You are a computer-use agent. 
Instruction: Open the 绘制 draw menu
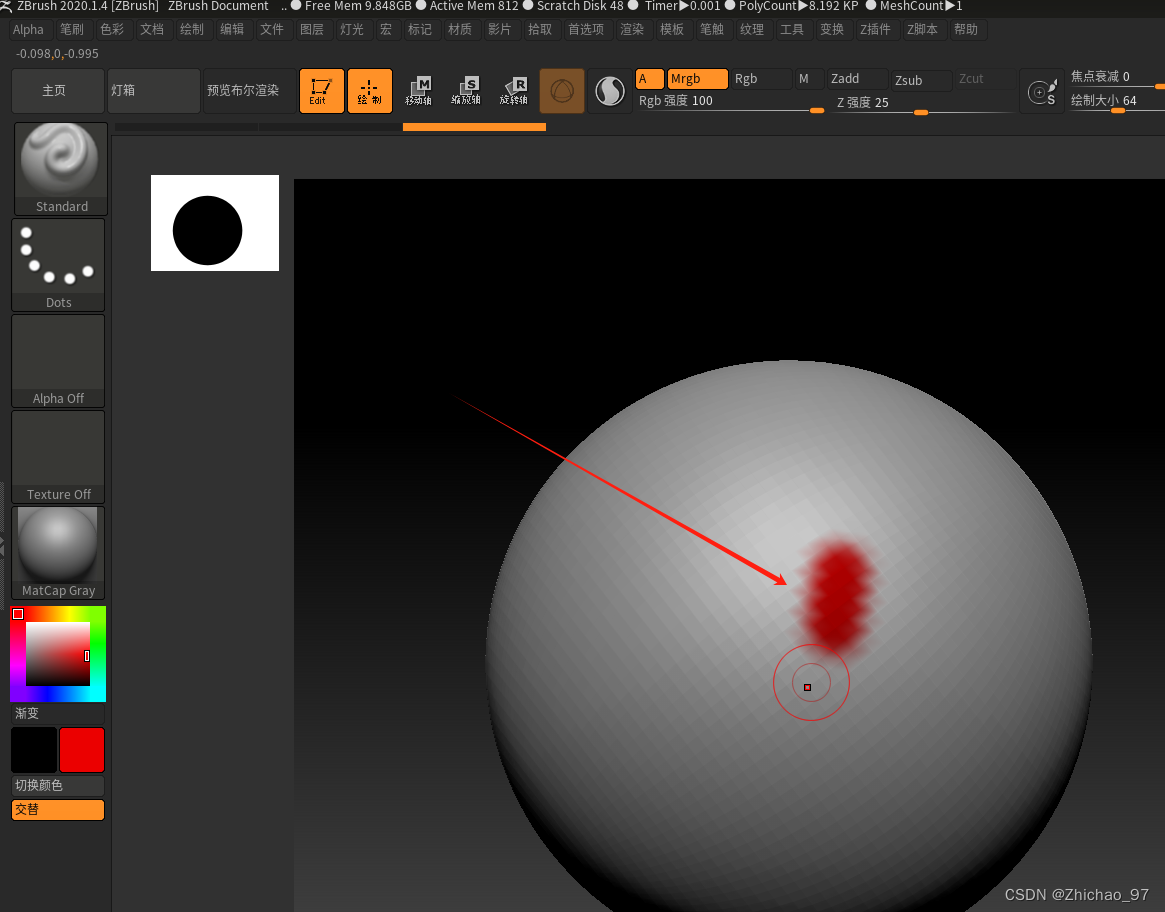tap(192, 30)
